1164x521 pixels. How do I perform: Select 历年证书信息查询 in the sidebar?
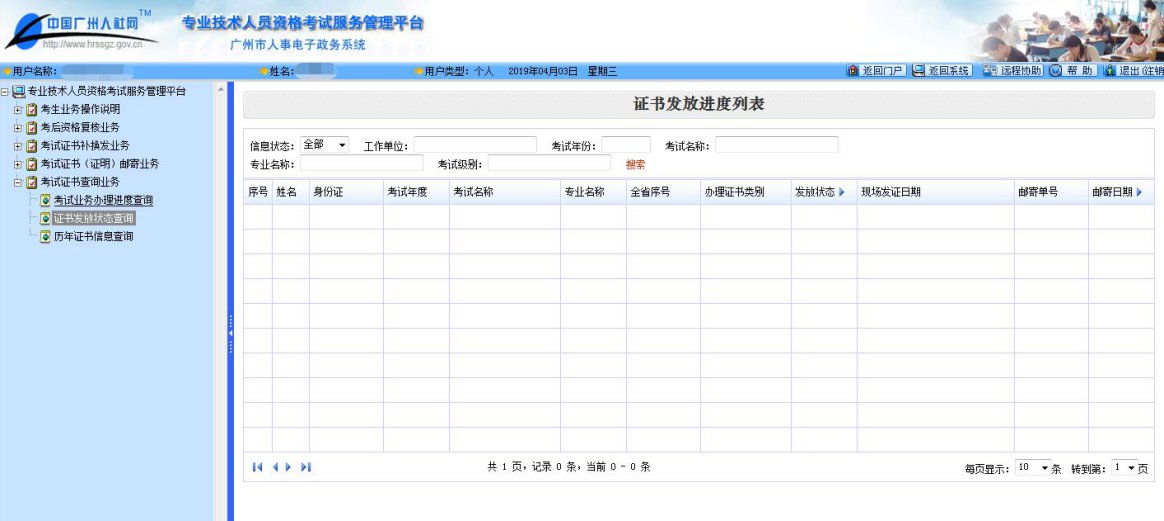pyautogui.click(x=93, y=237)
